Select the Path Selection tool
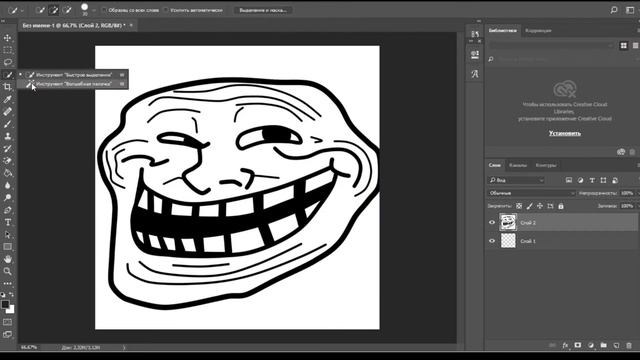Viewport: 640px width, 360px height. coord(7,235)
